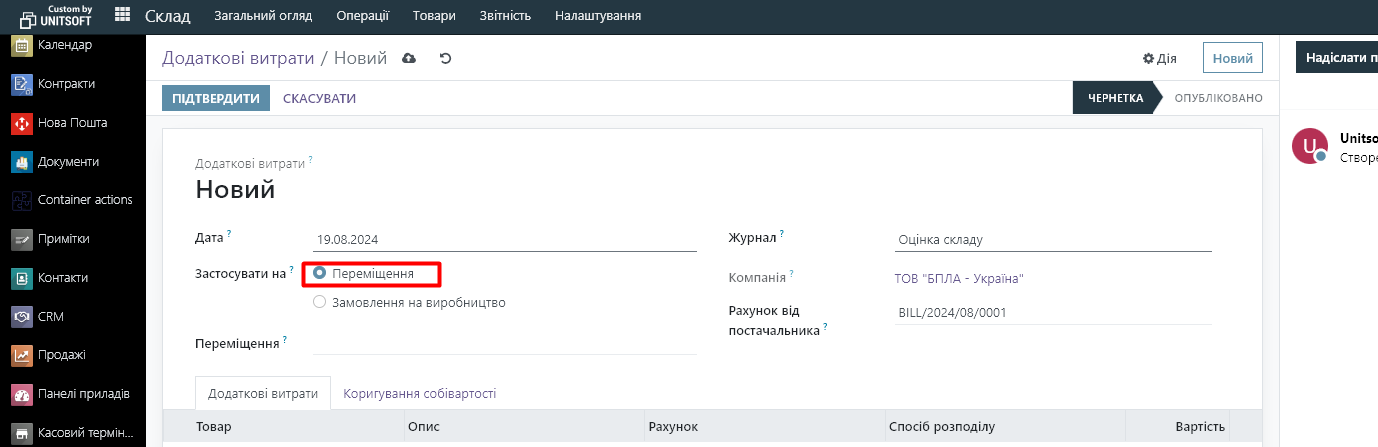
Task: Select Замовлення на виробництво radio option
Action: pyautogui.click(x=320, y=302)
